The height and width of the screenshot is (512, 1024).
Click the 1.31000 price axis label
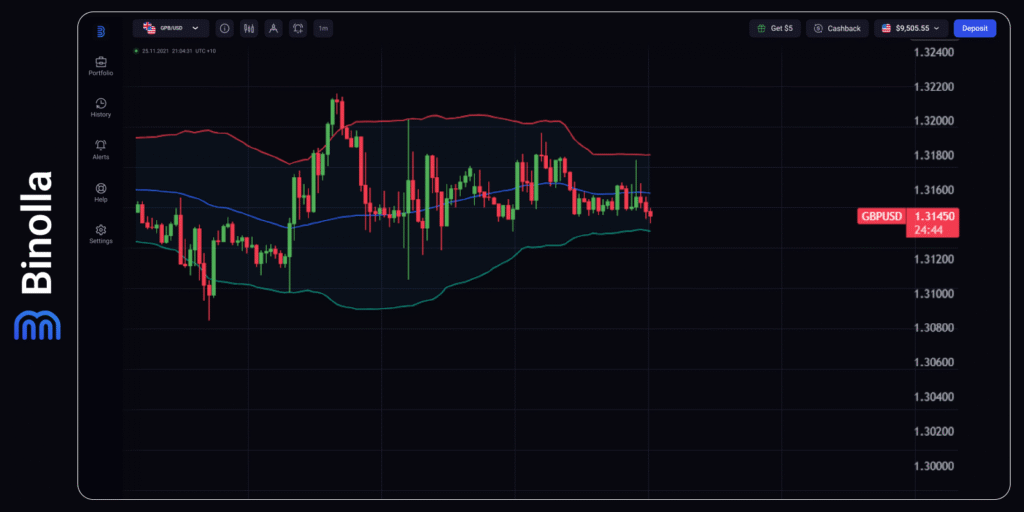click(x=935, y=294)
